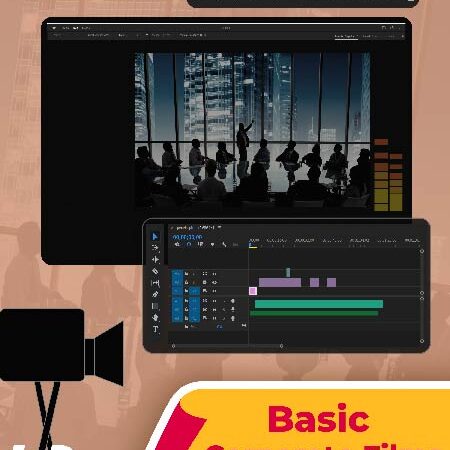Open the home icon in Premiere top bar
450x450 pixels.
[x=54, y=28]
